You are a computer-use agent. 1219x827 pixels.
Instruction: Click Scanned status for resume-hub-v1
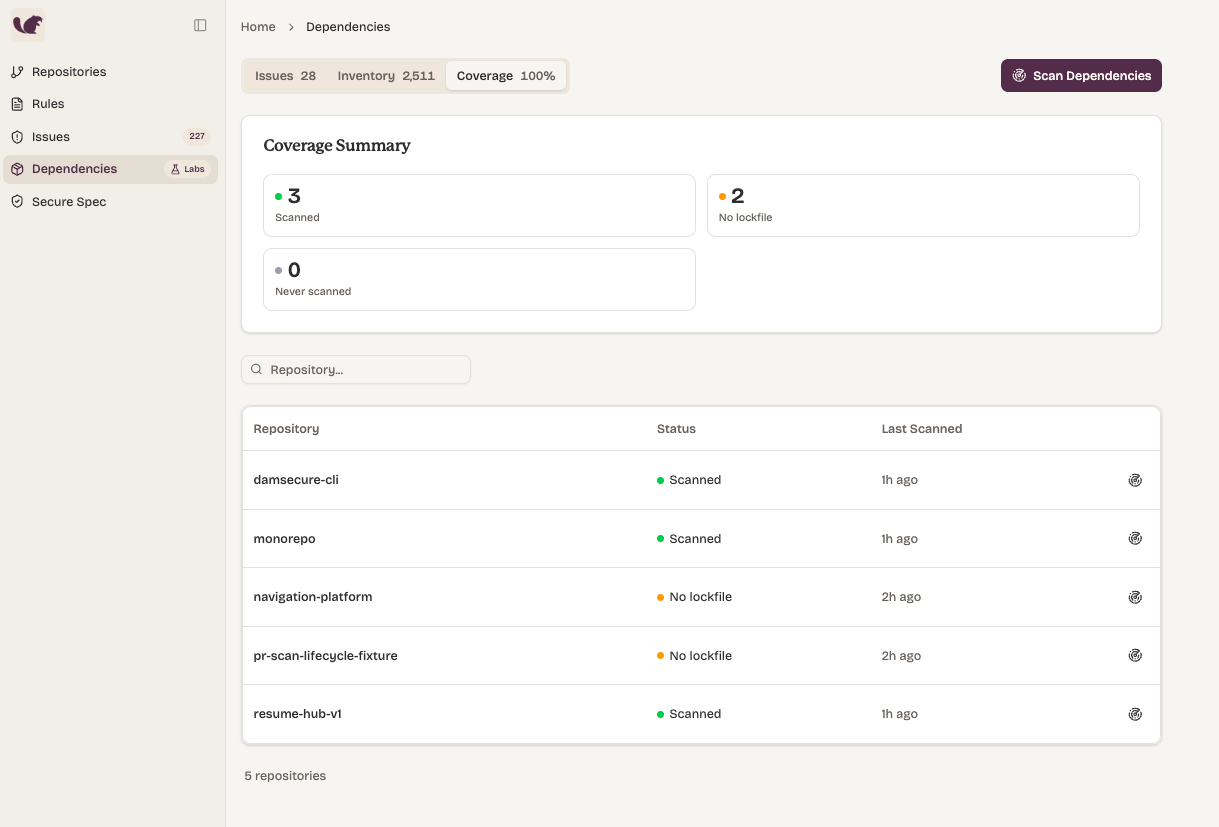click(x=689, y=714)
